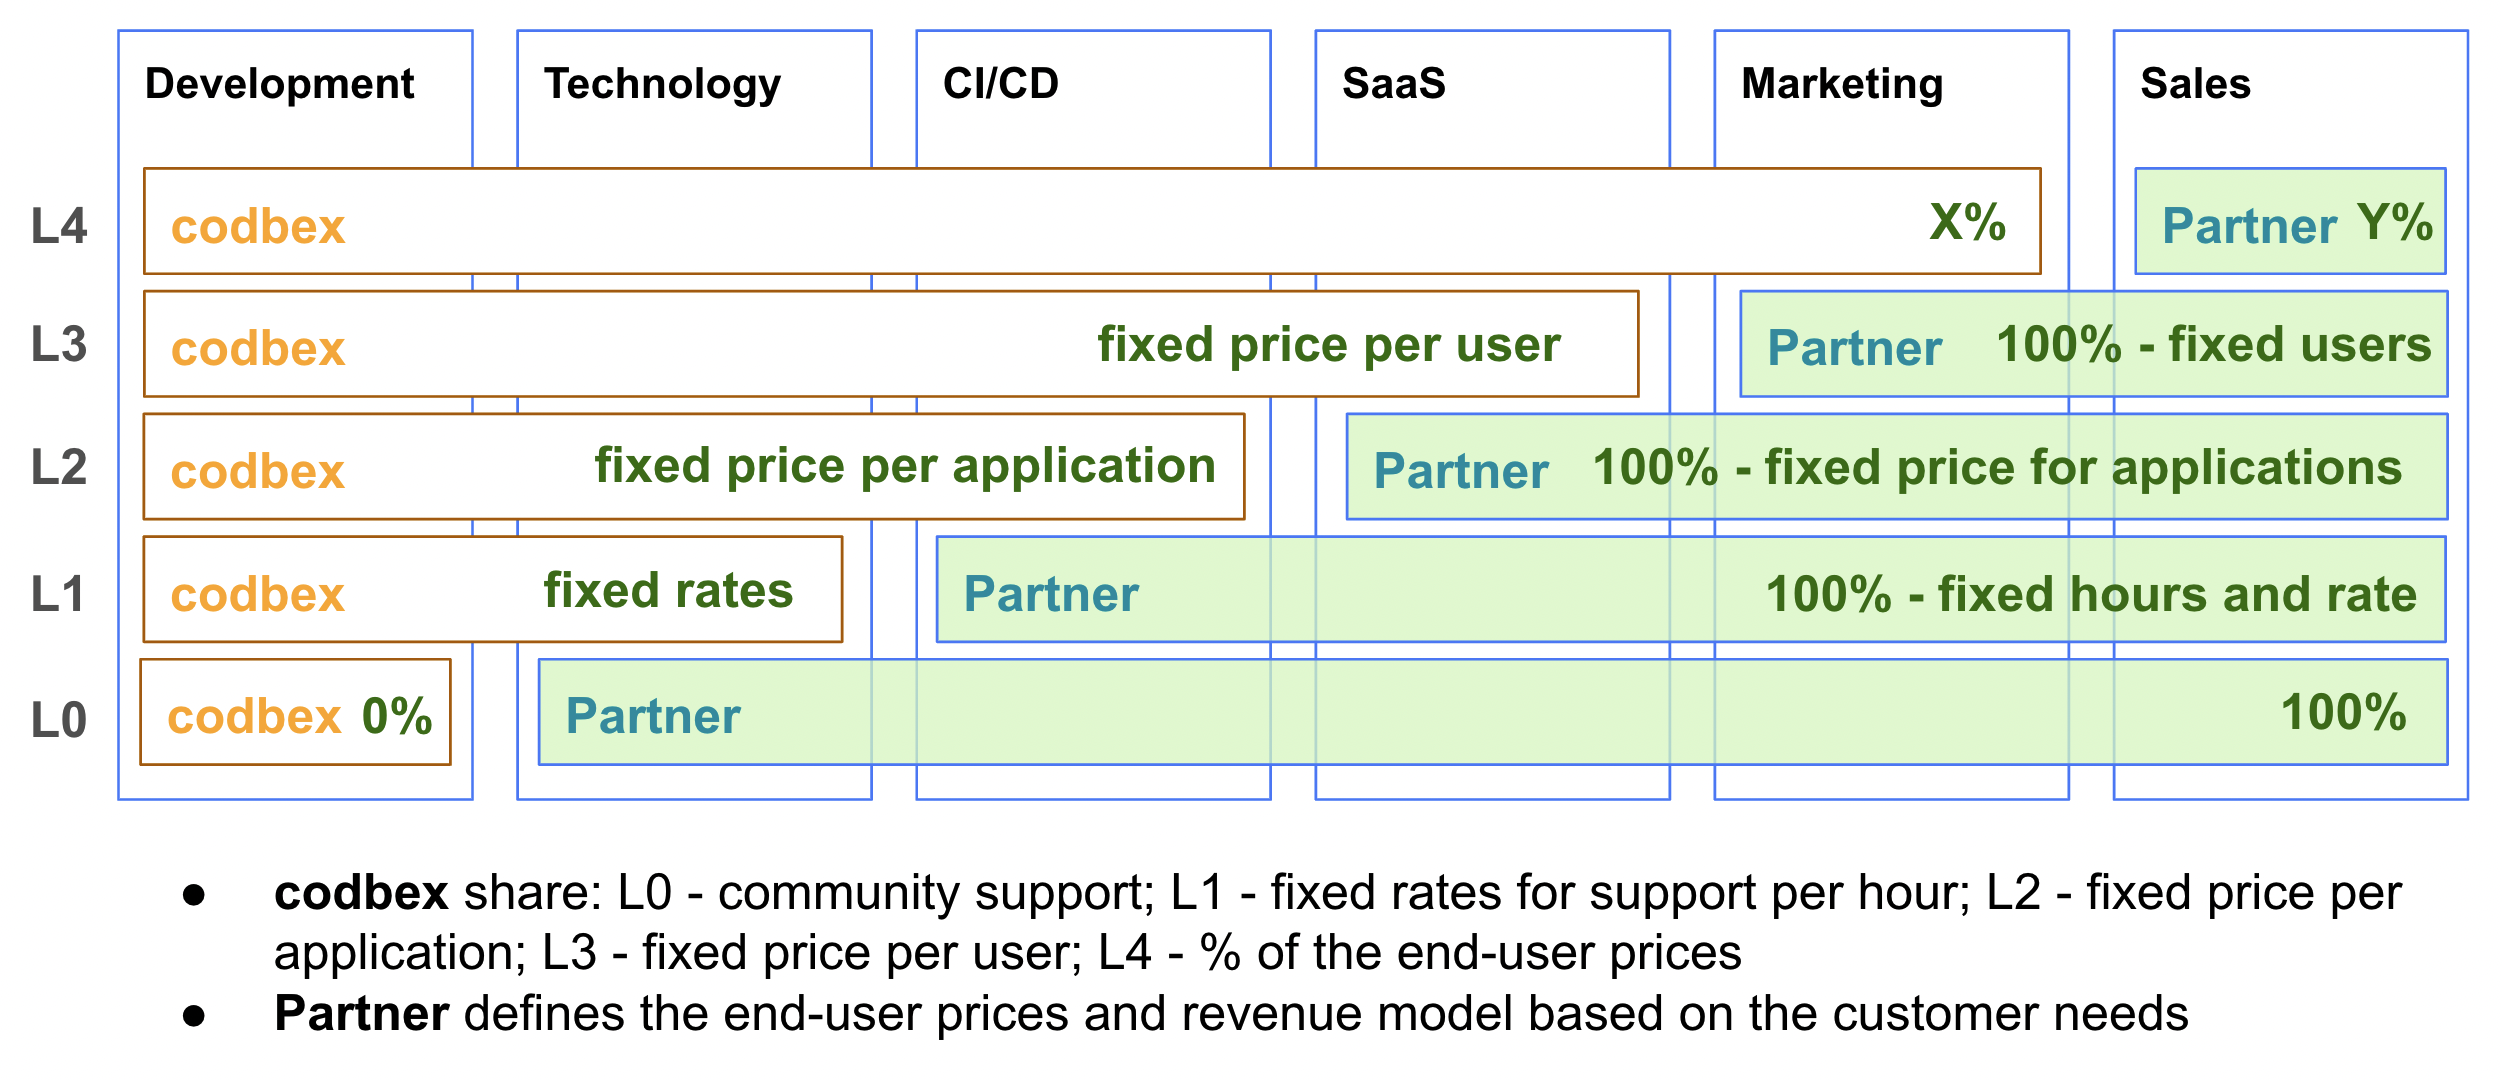2502x1080 pixels.
Task: Select the Partner Y% box
Action: pyautogui.click(x=2290, y=221)
